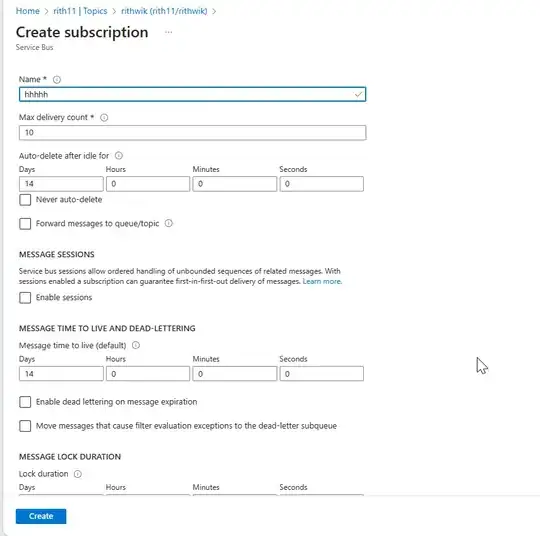The width and height of the screenshot is (540, 536).
Task: Click the Forward messages info icon
Action: (168, 223)
